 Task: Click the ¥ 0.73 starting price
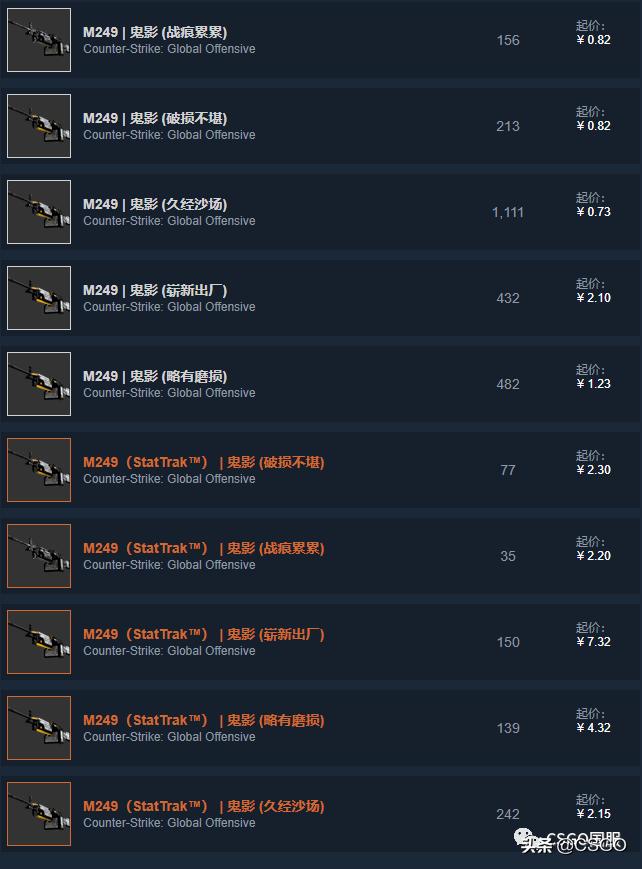pos(593,212)
